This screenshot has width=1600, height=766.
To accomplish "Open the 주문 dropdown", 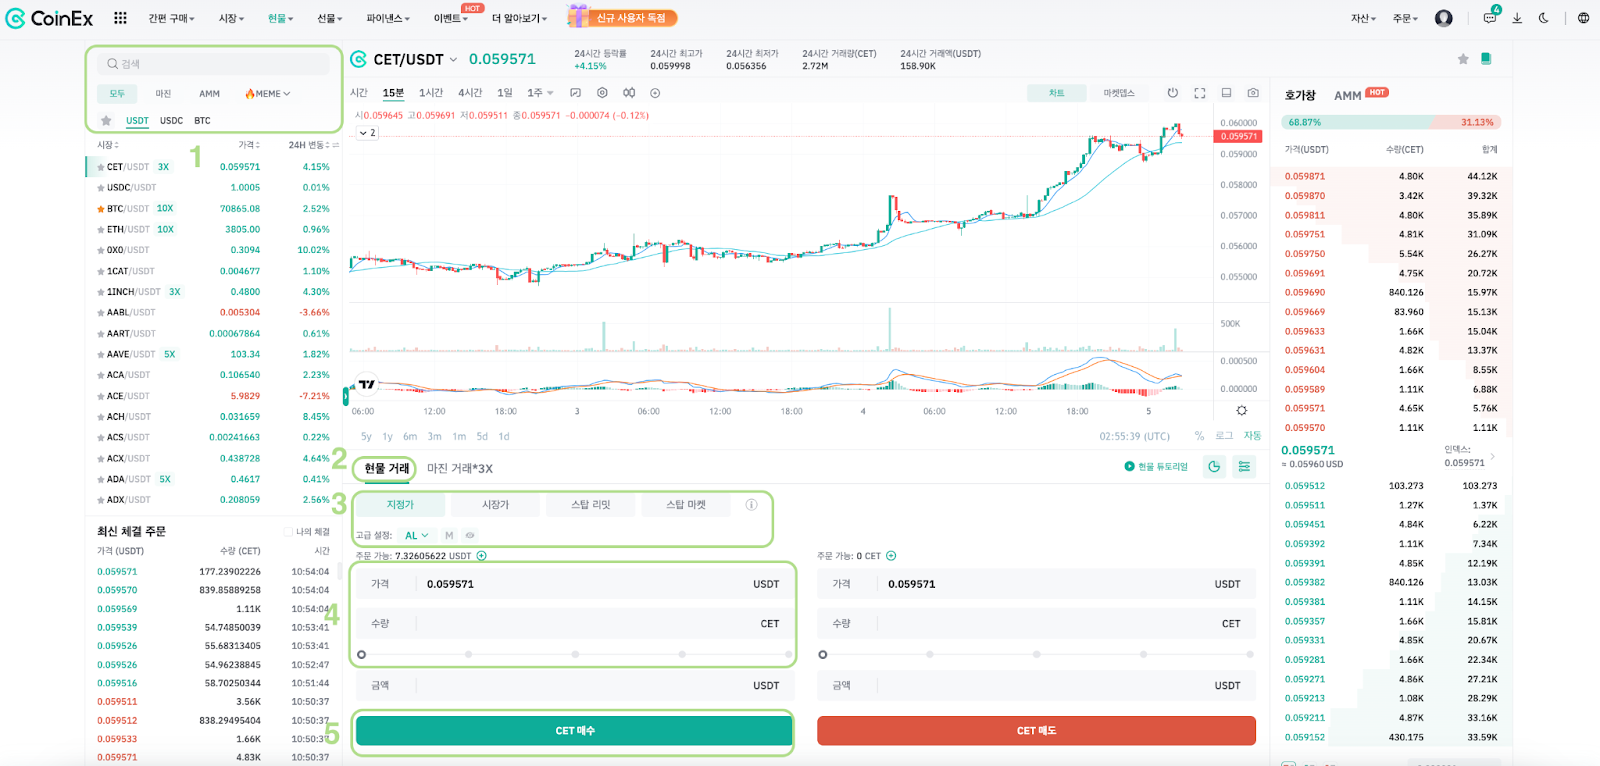I will (1405, 19).
